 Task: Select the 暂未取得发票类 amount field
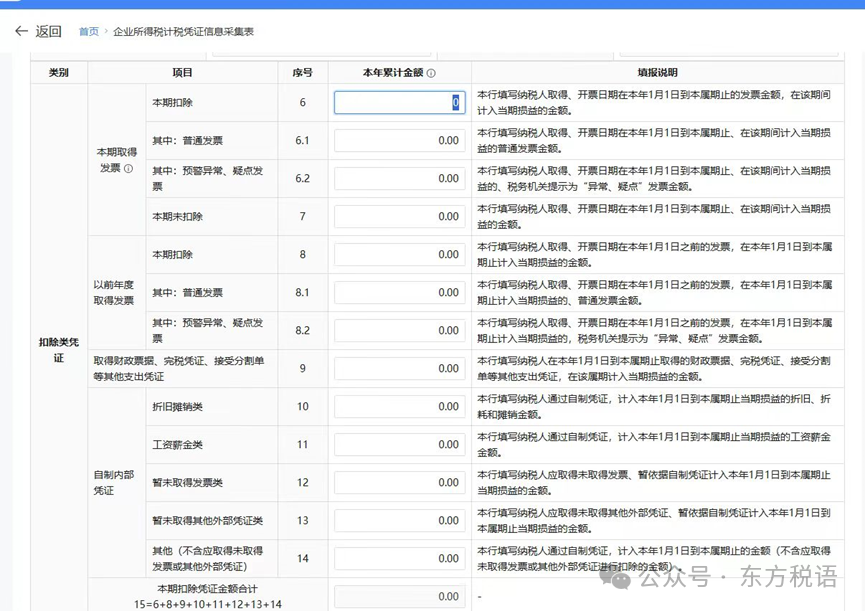pyautogui.click(x=399, y=483)
